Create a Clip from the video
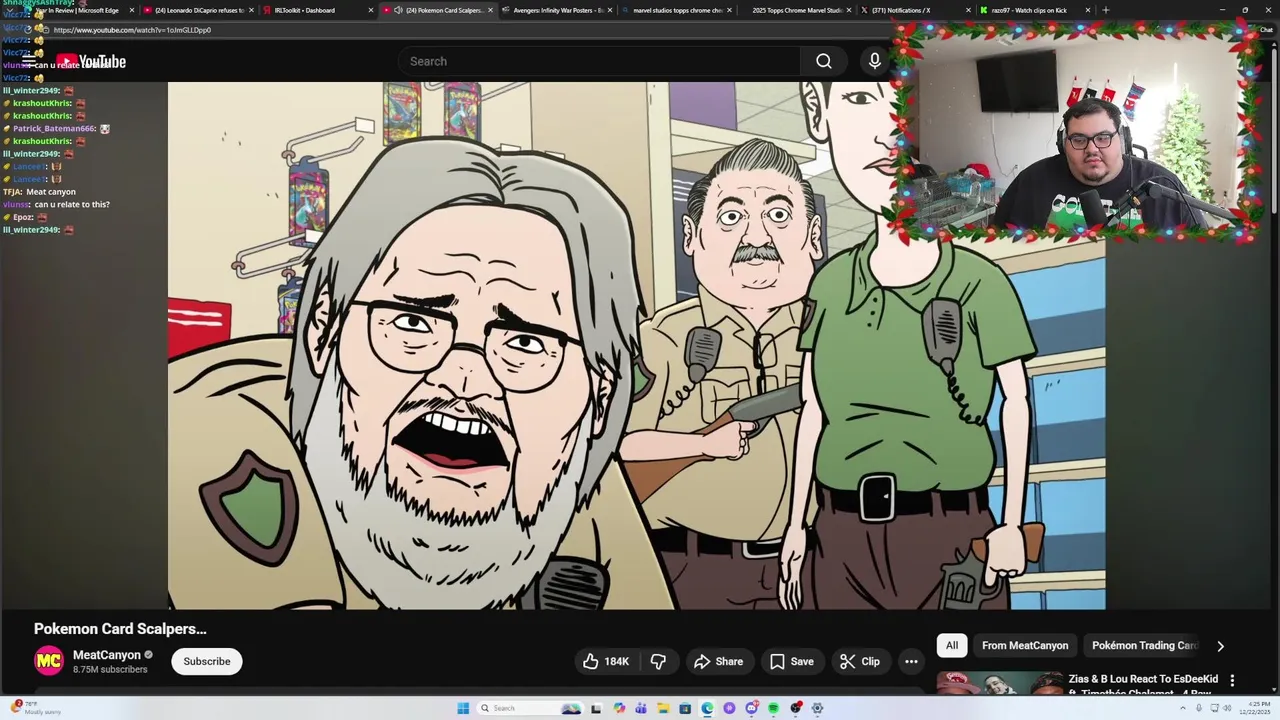This screenshot has width=1280, height=720. point(860,661)
